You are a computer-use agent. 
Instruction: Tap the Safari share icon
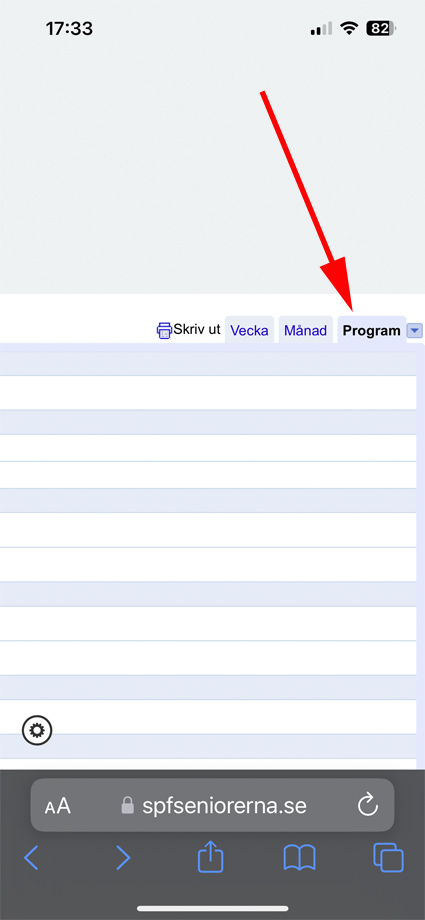tap(212, 858)
